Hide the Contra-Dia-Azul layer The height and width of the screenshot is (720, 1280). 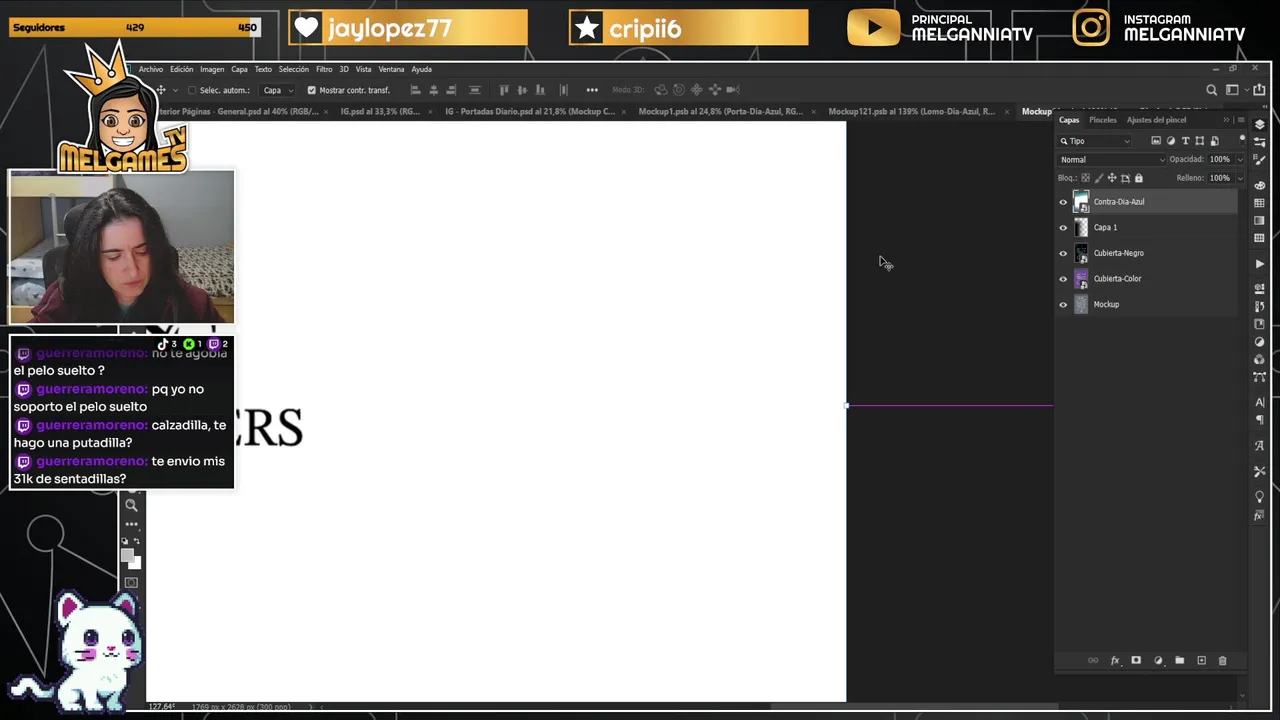[1063, 202]
